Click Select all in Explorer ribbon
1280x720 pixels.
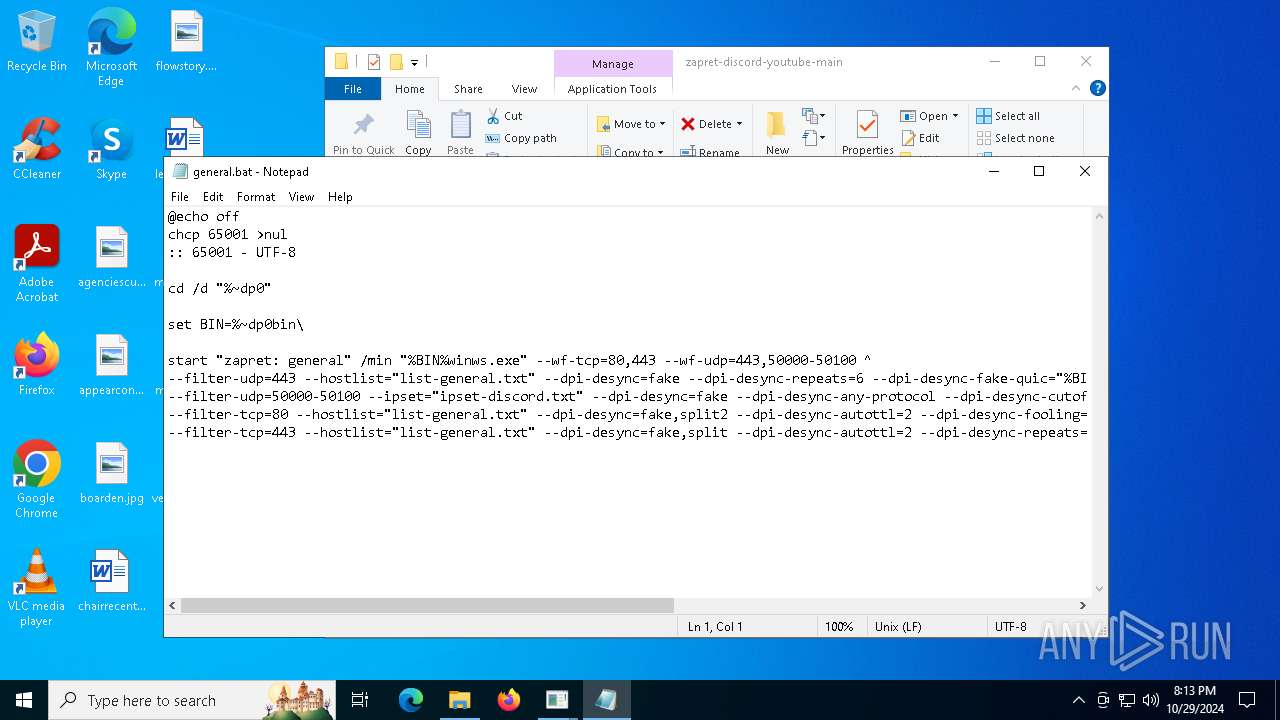(1008, 116)
